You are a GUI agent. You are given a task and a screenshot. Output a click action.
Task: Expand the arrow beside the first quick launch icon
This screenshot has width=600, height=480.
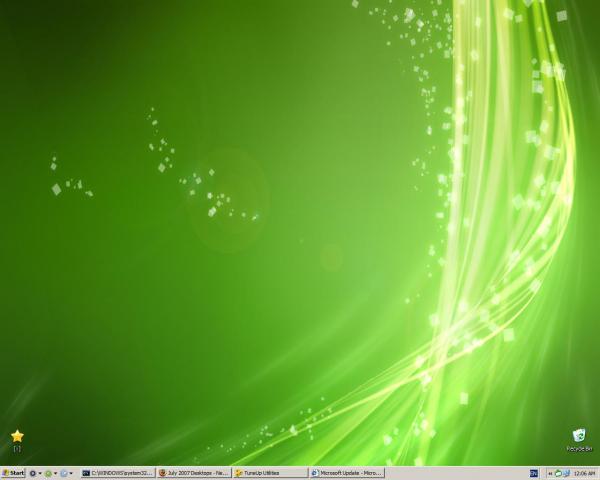click(x=40, y=473)
